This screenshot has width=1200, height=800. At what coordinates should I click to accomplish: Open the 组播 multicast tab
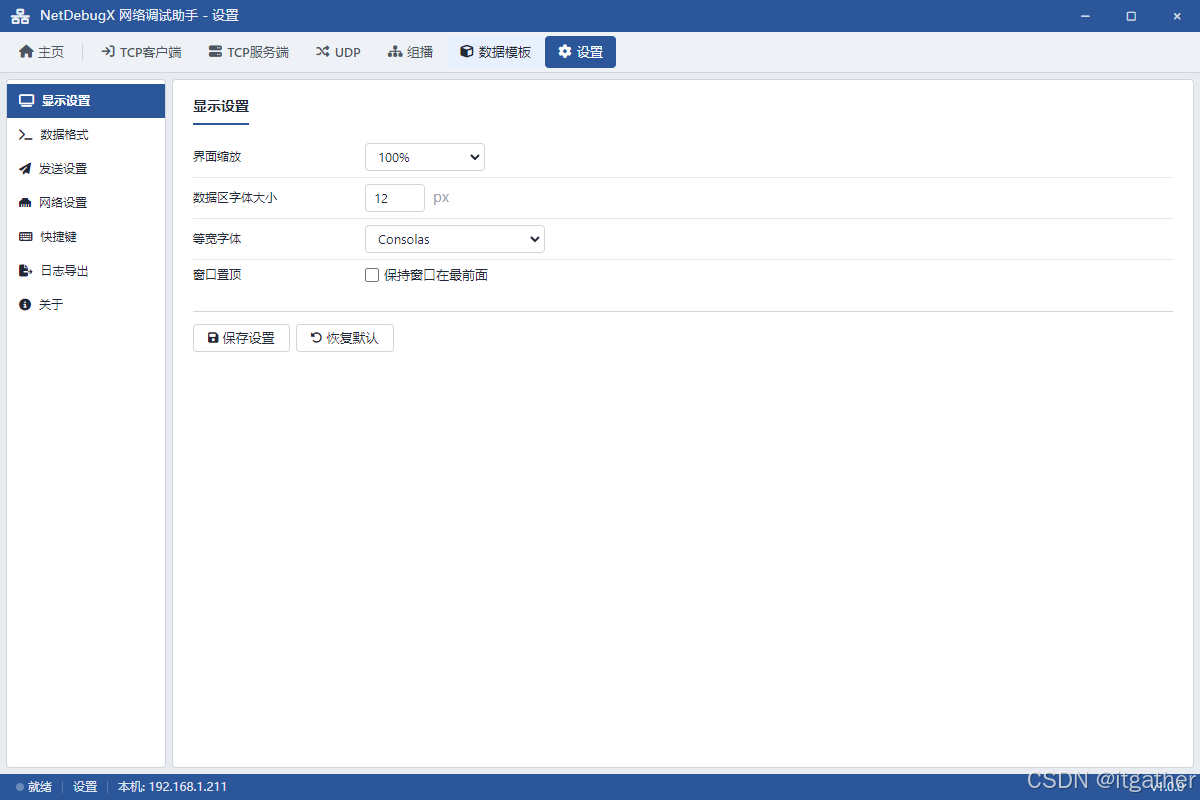[x=410, y=52]
